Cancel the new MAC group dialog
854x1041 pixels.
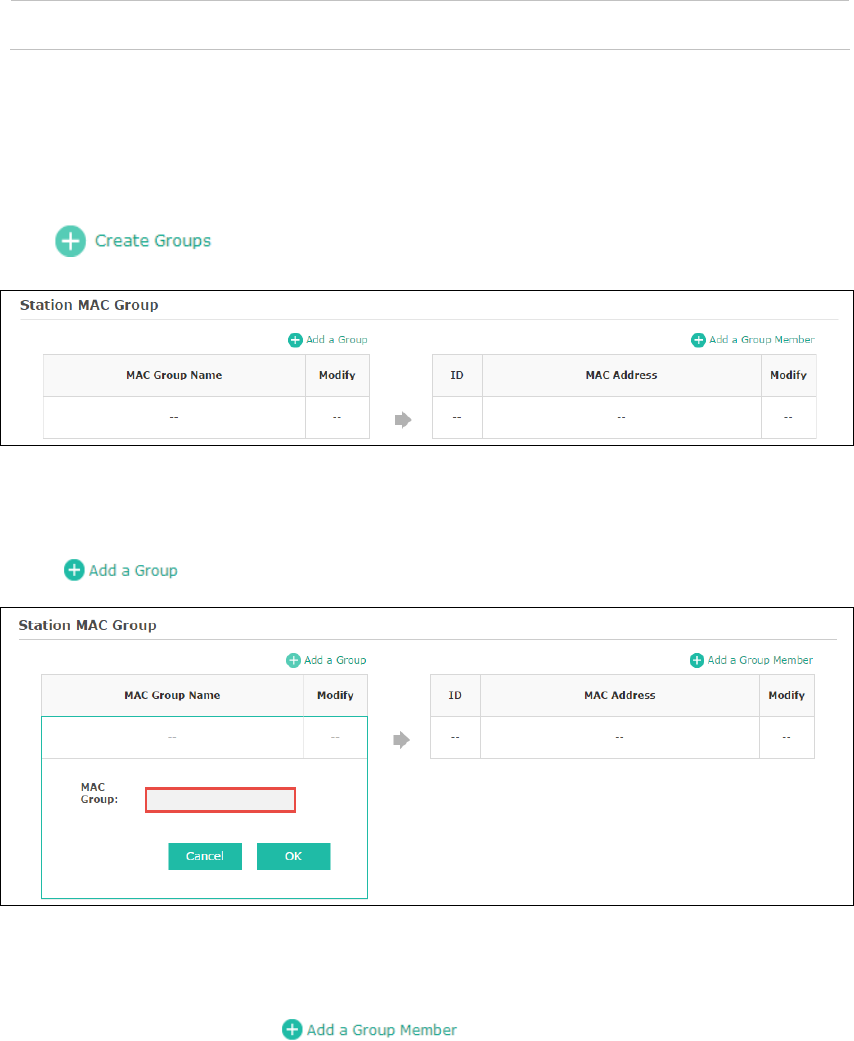coord(205,856)
